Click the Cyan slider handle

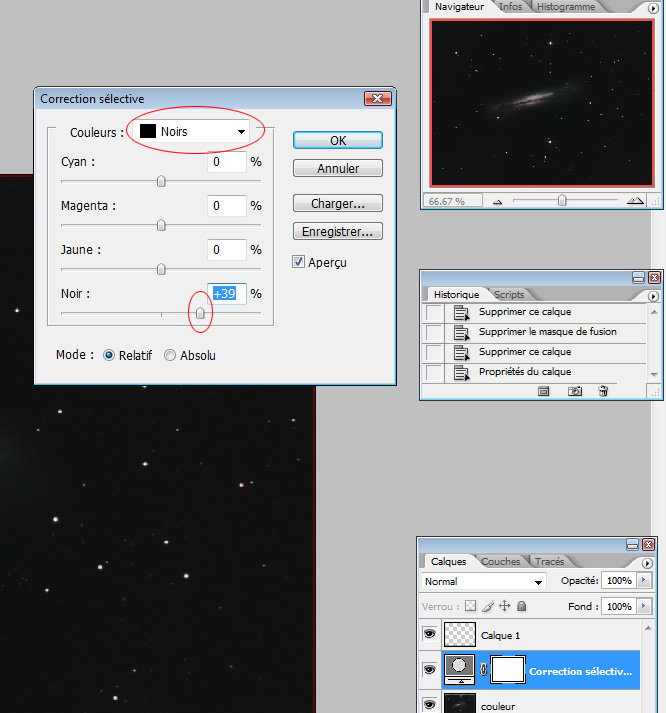point(161,181)
